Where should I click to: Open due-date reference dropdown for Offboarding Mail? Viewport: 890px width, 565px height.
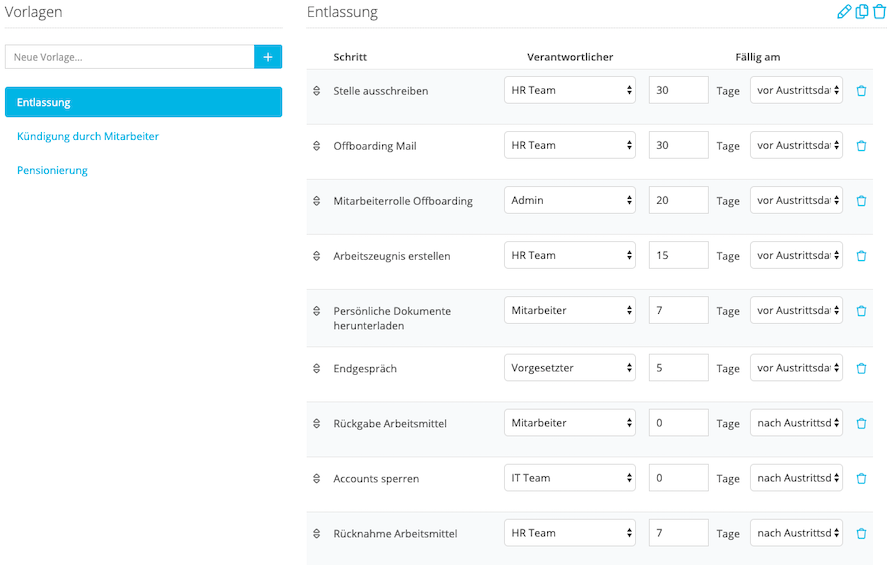pos(796,145)
